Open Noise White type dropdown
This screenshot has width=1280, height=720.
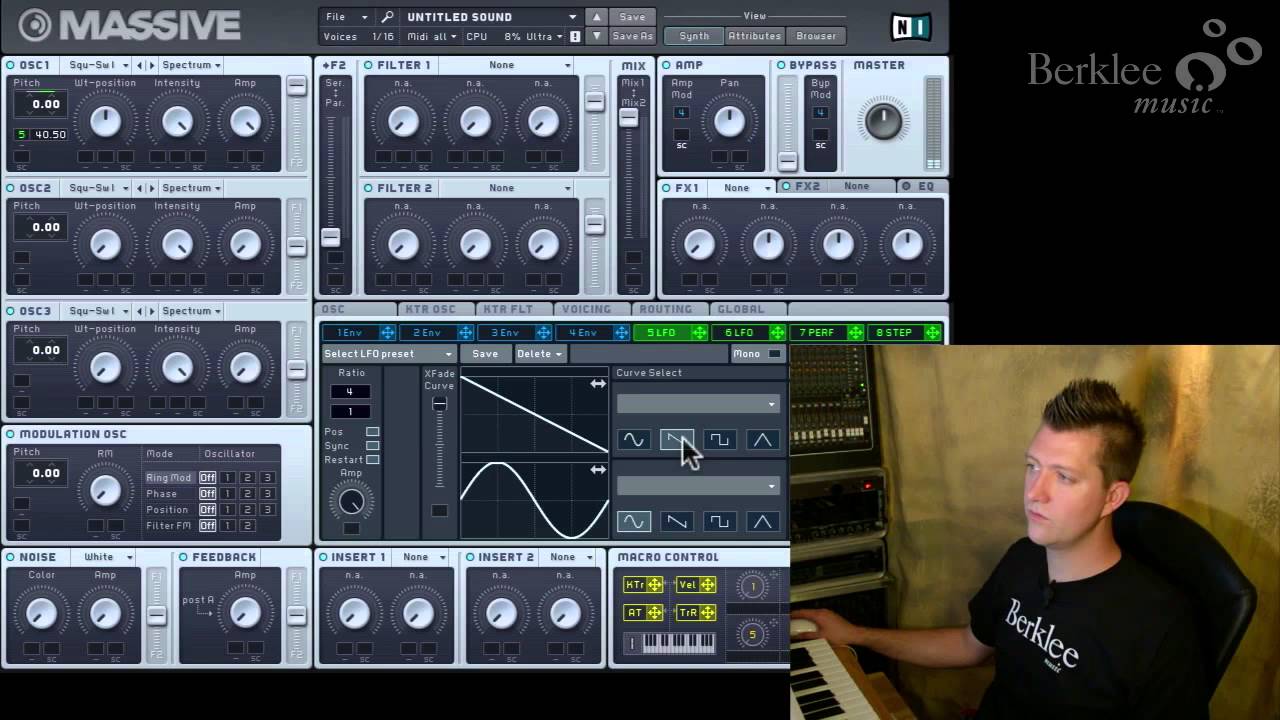108,557
